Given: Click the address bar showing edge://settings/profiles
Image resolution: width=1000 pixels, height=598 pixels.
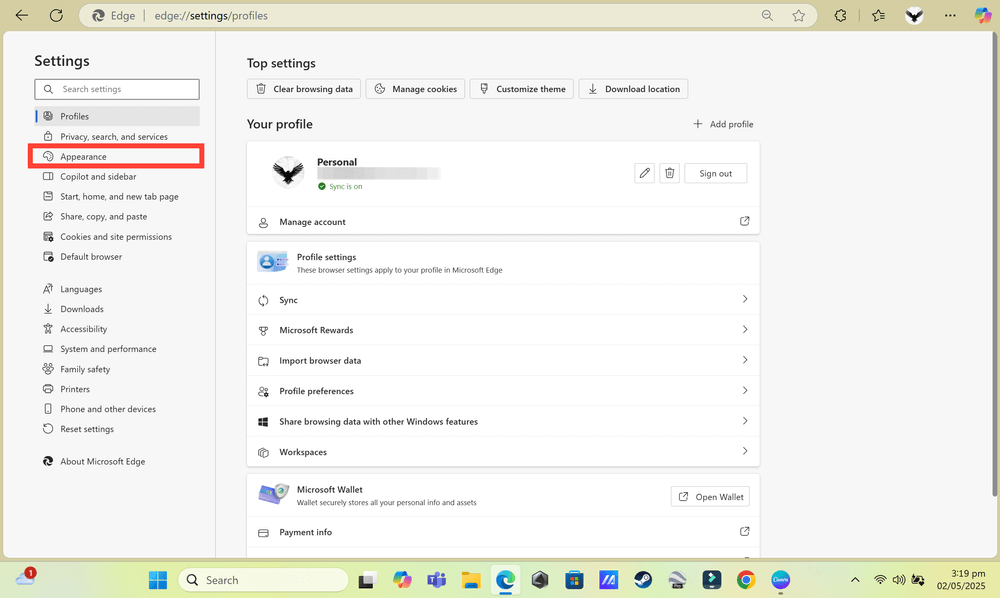Looking at the screenshot, I should 448,15.
